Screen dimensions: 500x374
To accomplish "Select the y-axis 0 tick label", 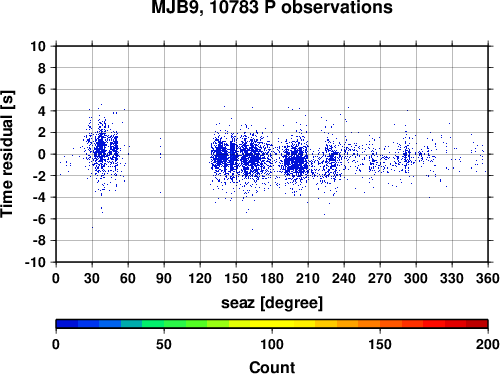I will (x=42, y=154).
